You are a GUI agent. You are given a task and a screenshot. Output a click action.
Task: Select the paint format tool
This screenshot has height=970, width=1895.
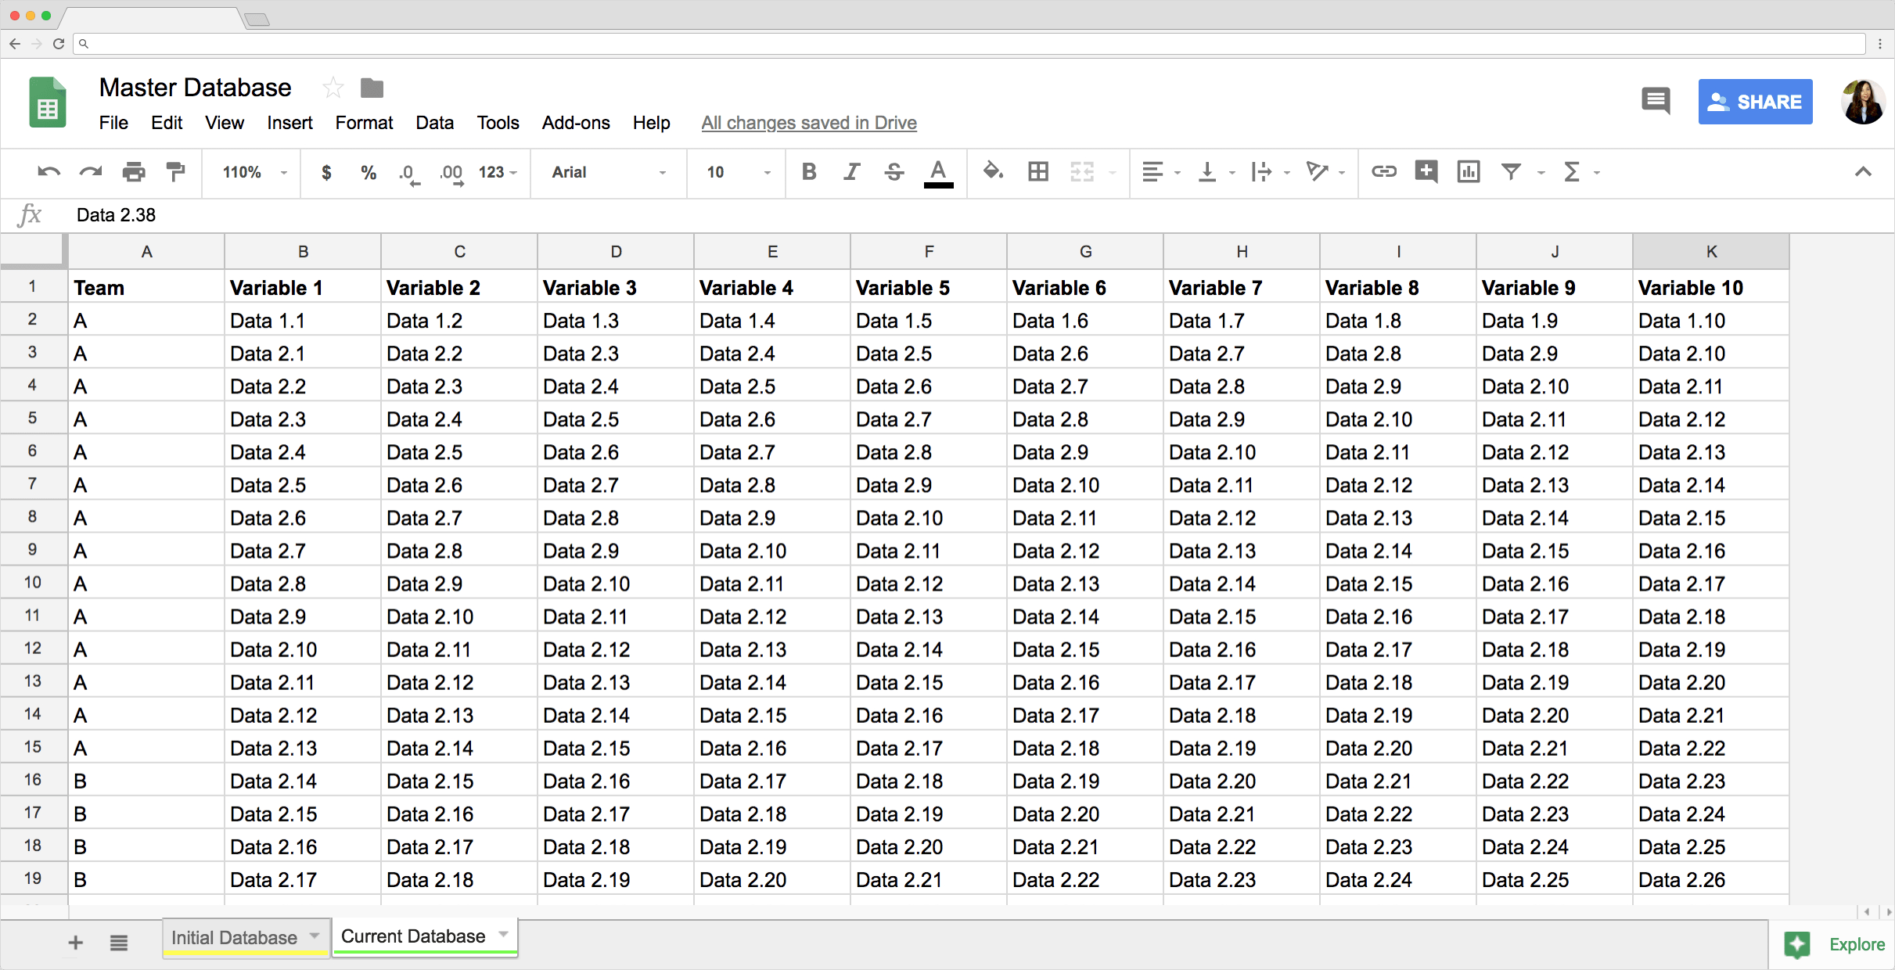176,171
